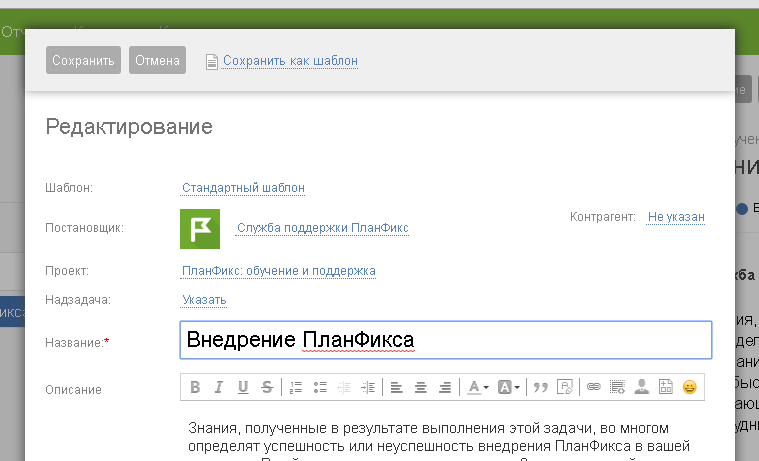Image resolution: width=759 pixels, height=461 pixels.
Task: Open Служба поддержки ПланФикс link
Action: 322,228
